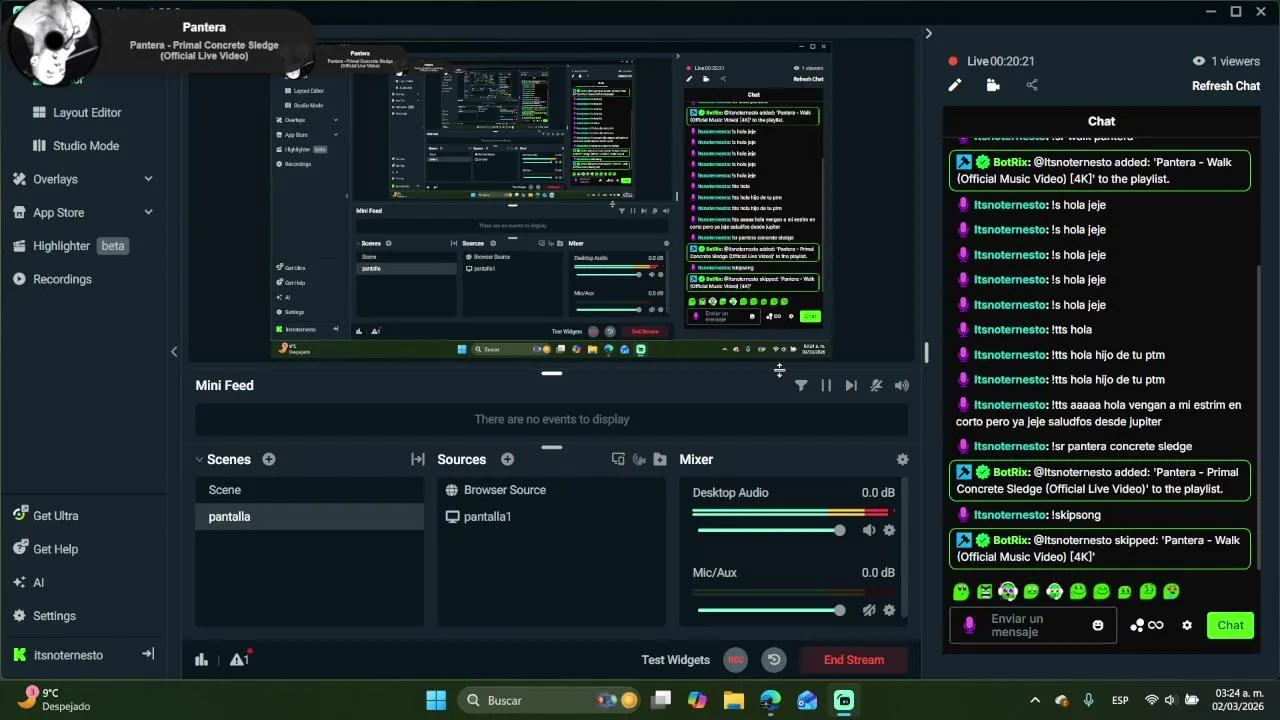Expand the Overlays chevron
Viewport: 1280px width, 720px height.
point(148,179)
